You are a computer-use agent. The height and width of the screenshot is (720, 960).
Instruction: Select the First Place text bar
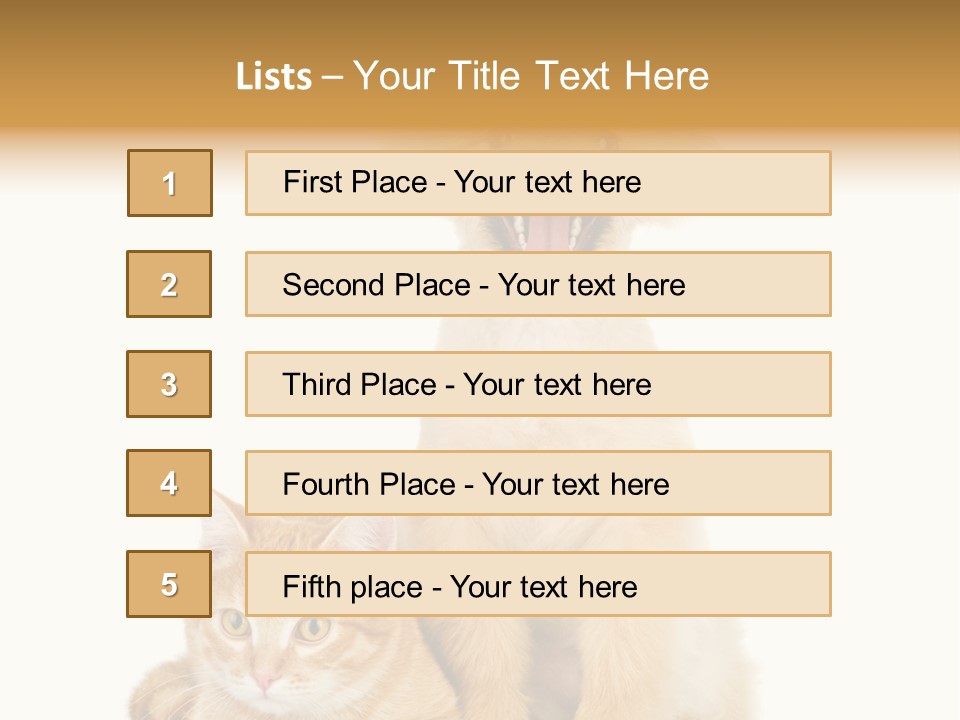[538, 183]
